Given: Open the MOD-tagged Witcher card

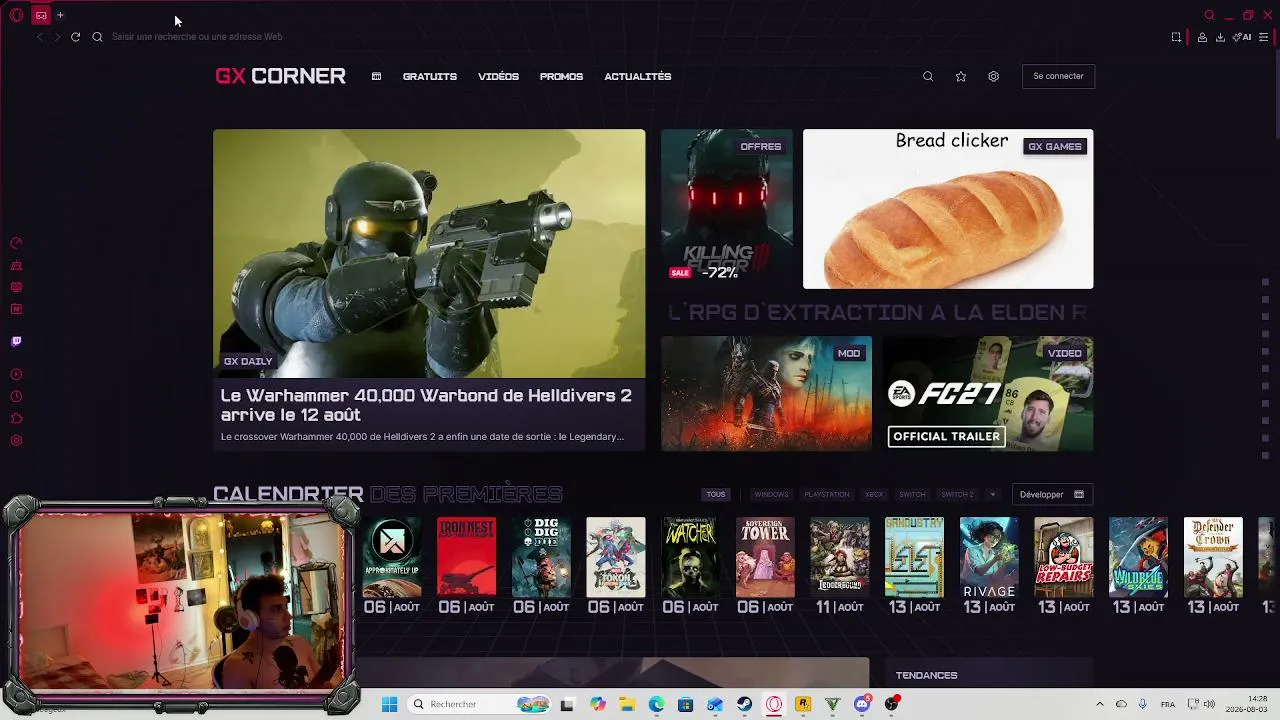Looking at the screenshot, I should (766, 393).
